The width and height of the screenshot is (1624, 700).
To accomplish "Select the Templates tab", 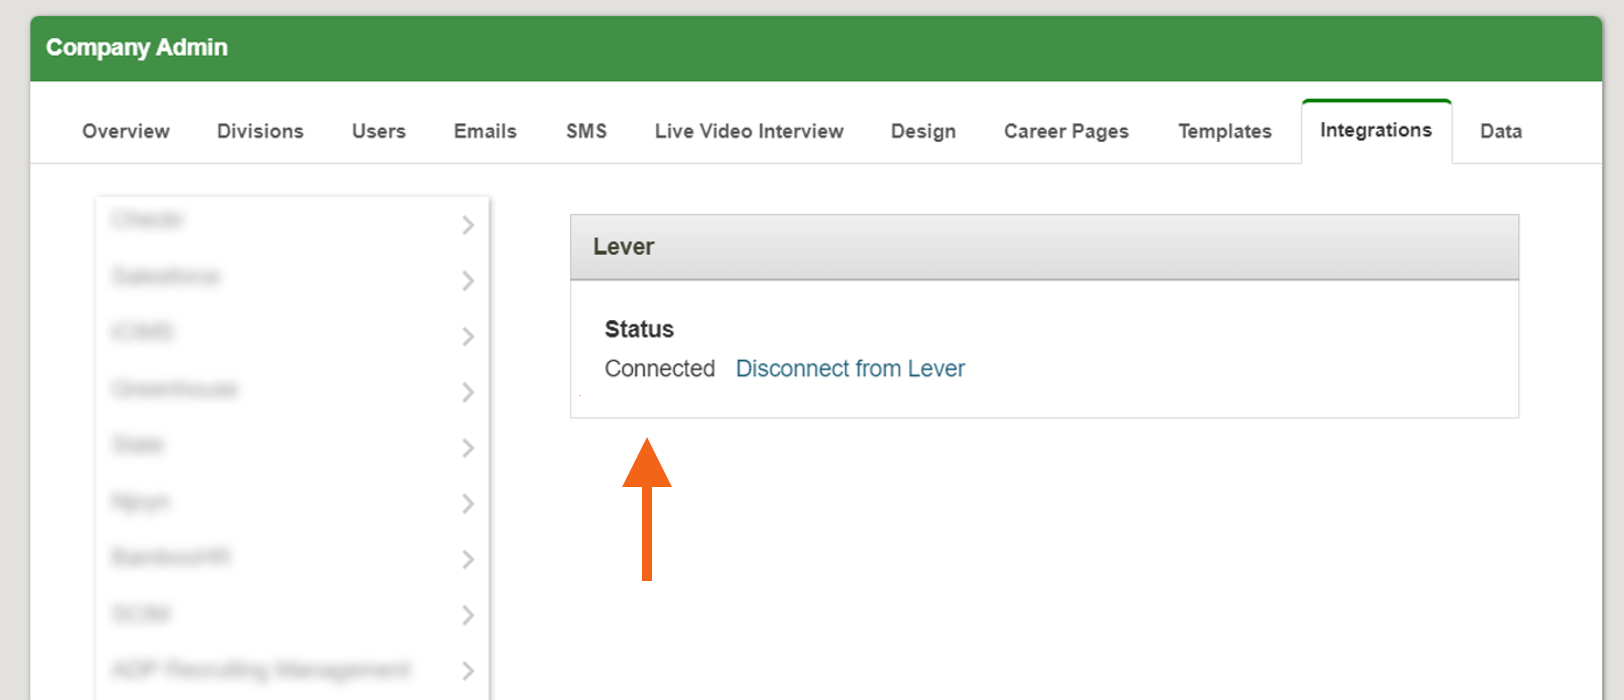I will click(x=1225, y=131).
